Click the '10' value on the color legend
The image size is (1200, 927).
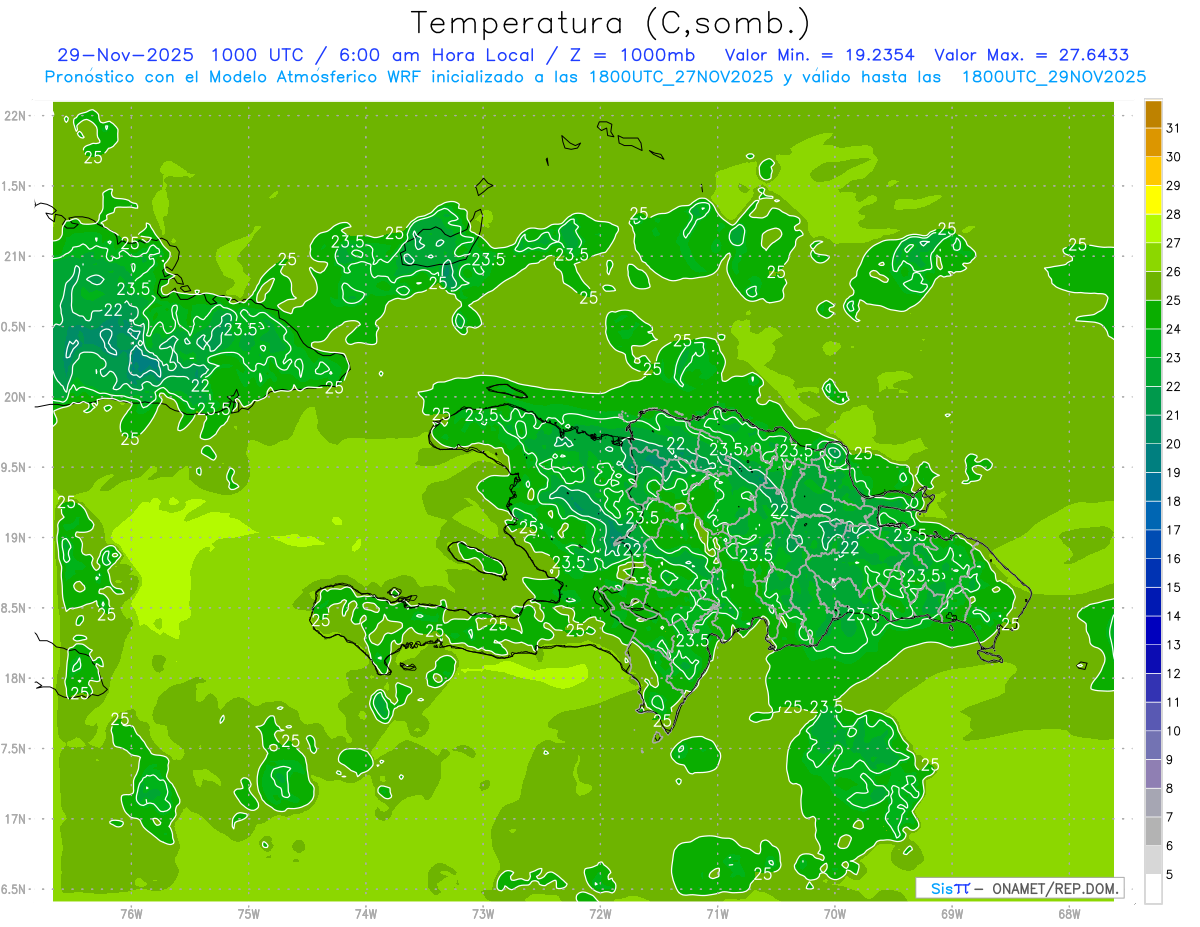(1173, 731)
